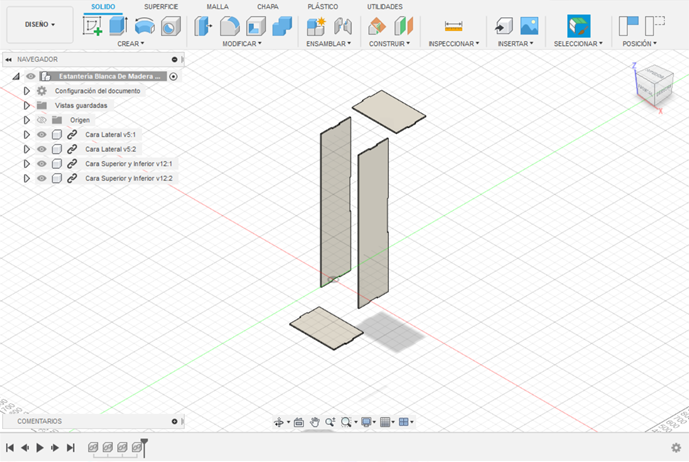This screenshot has width=689, height=462.
Task: Select the Create Sketch tool
Action: (x=92, y=26)
